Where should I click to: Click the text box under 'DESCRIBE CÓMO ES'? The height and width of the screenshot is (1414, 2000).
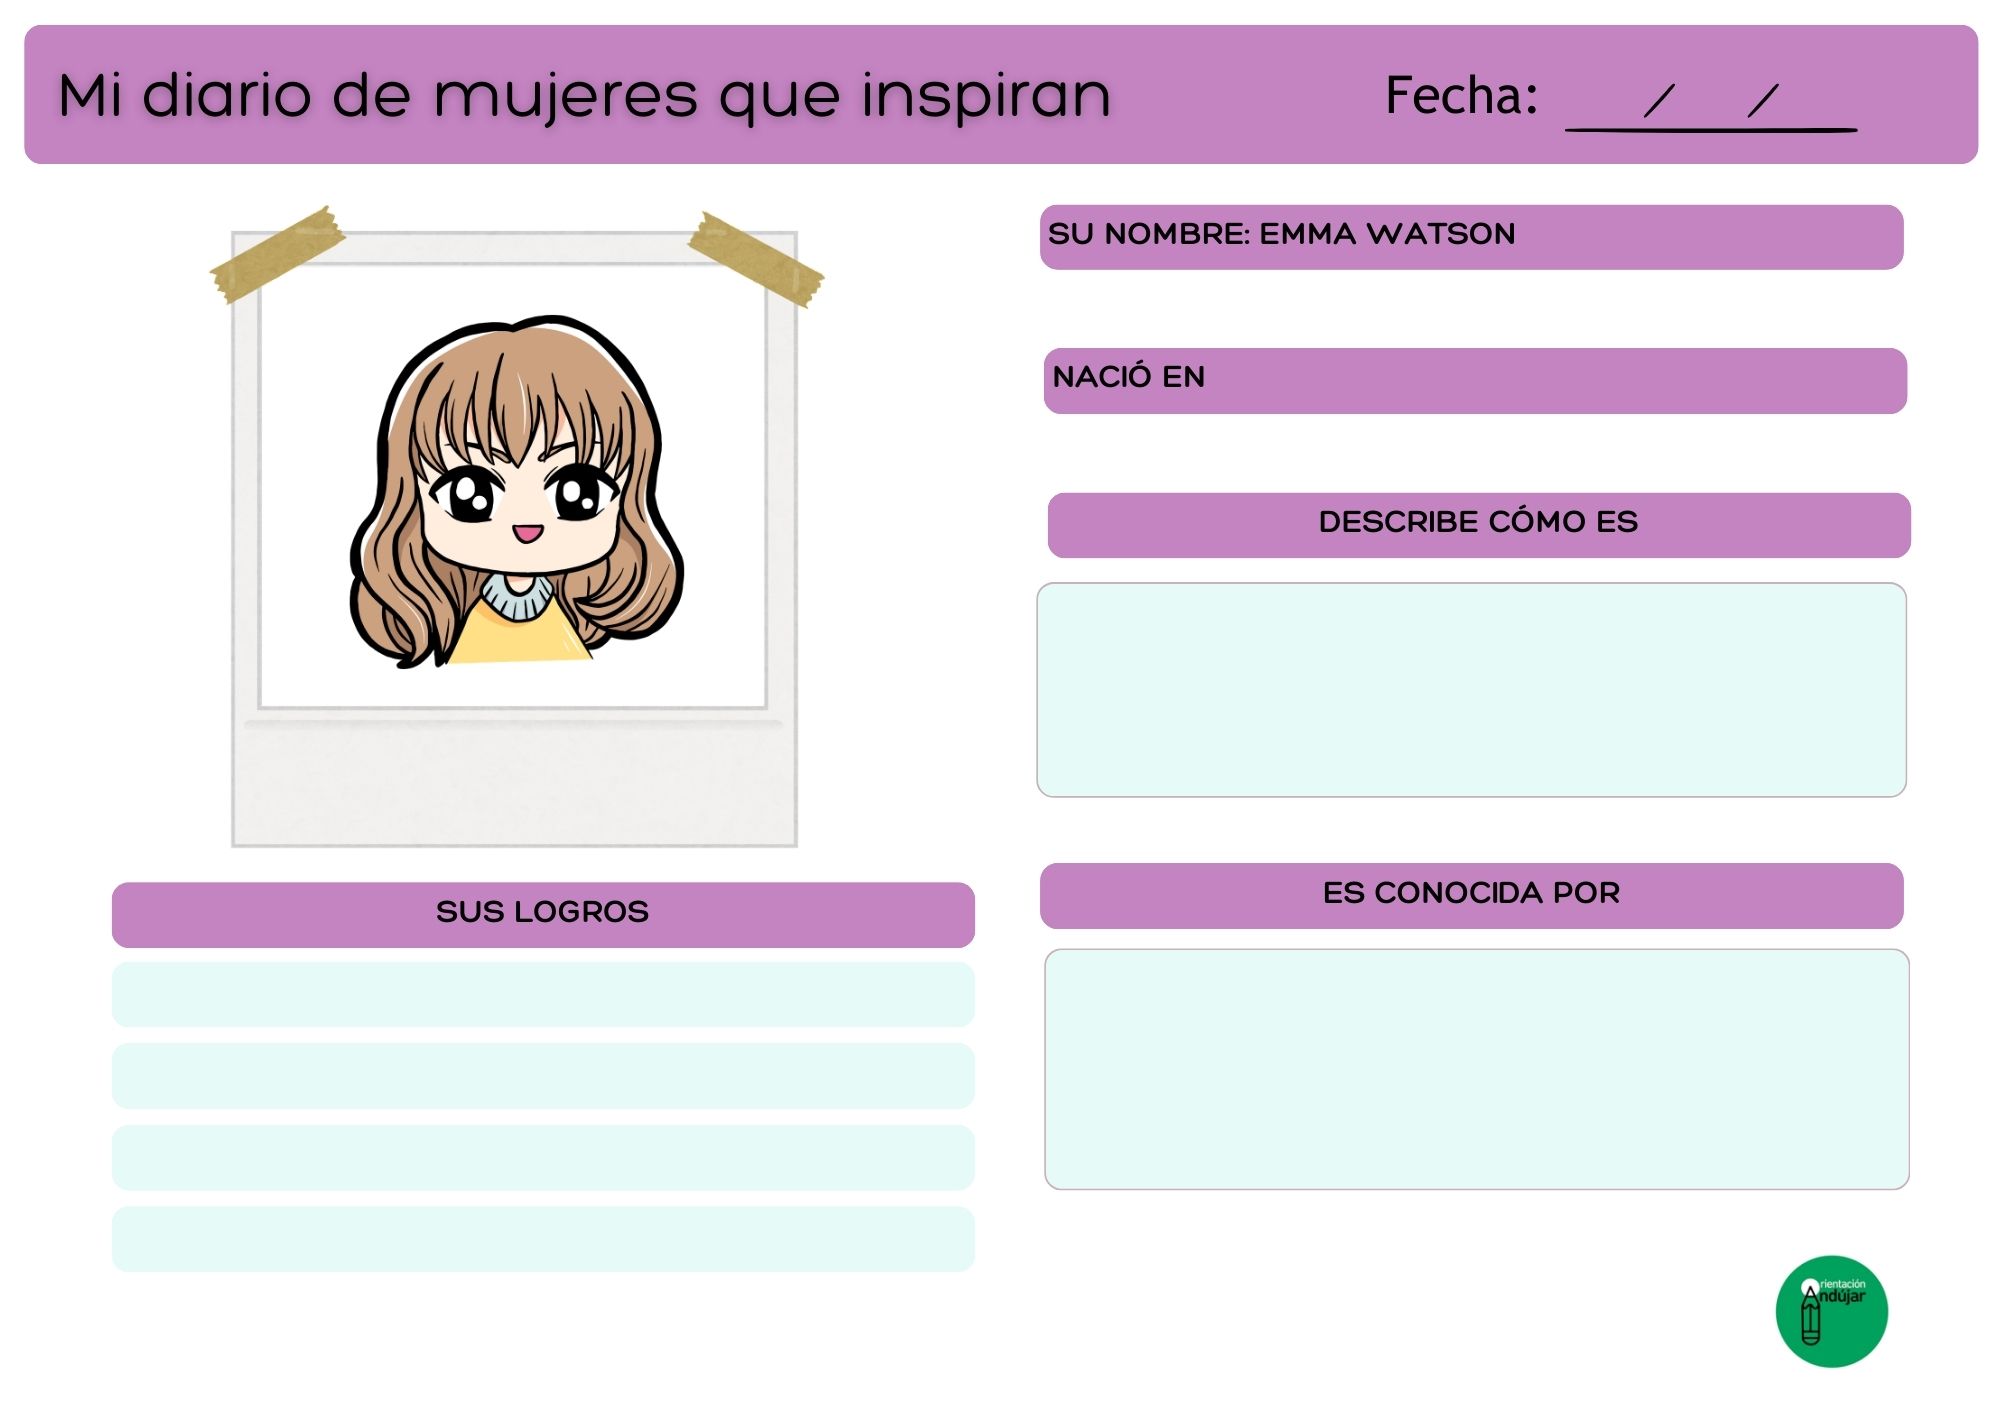point(1471,690)
